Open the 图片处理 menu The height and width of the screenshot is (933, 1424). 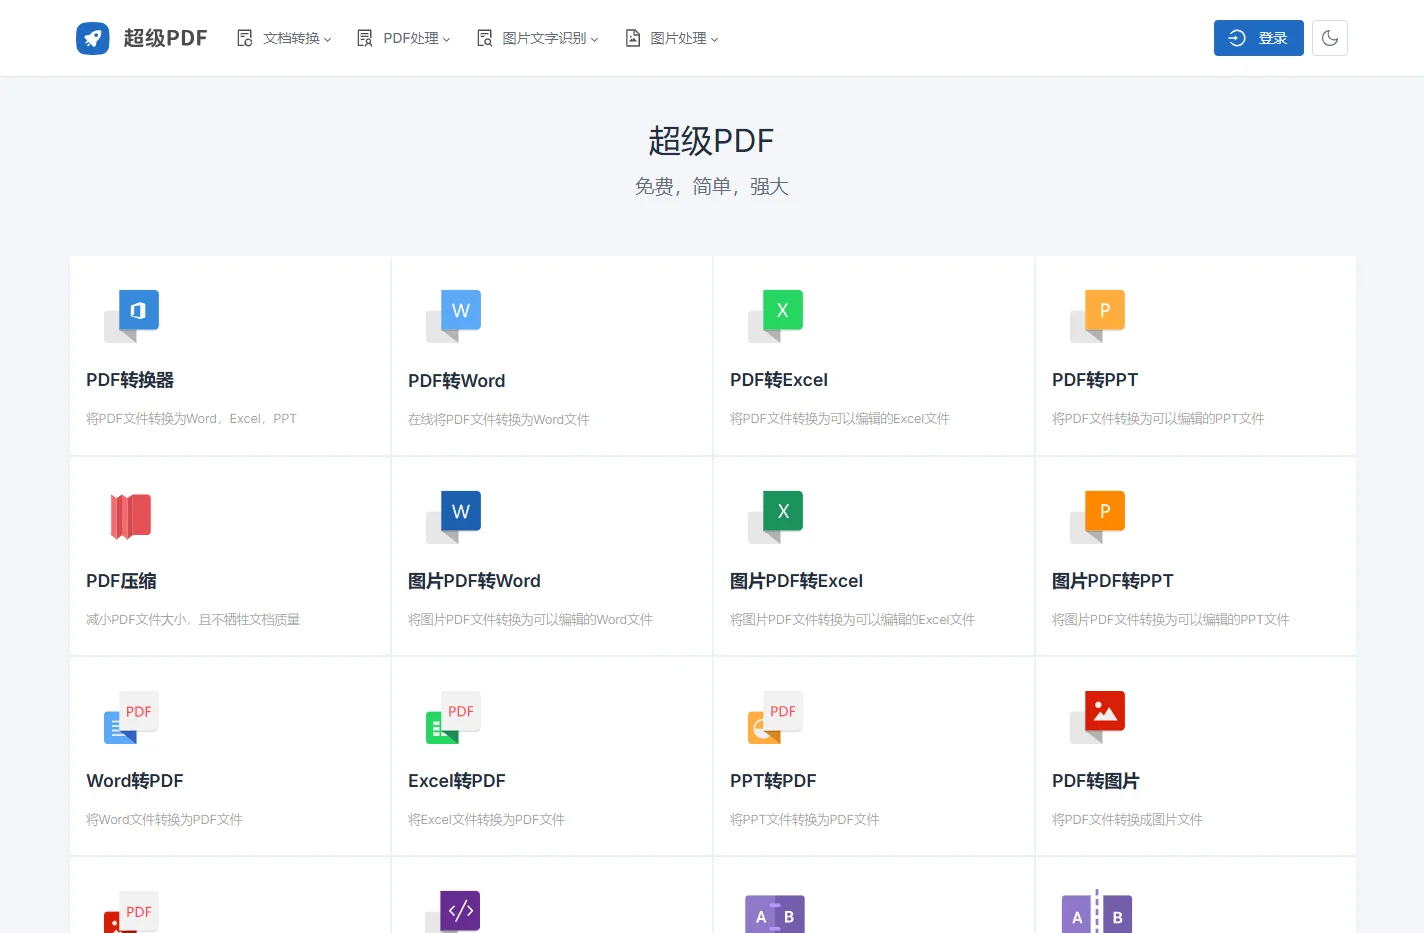672,38
